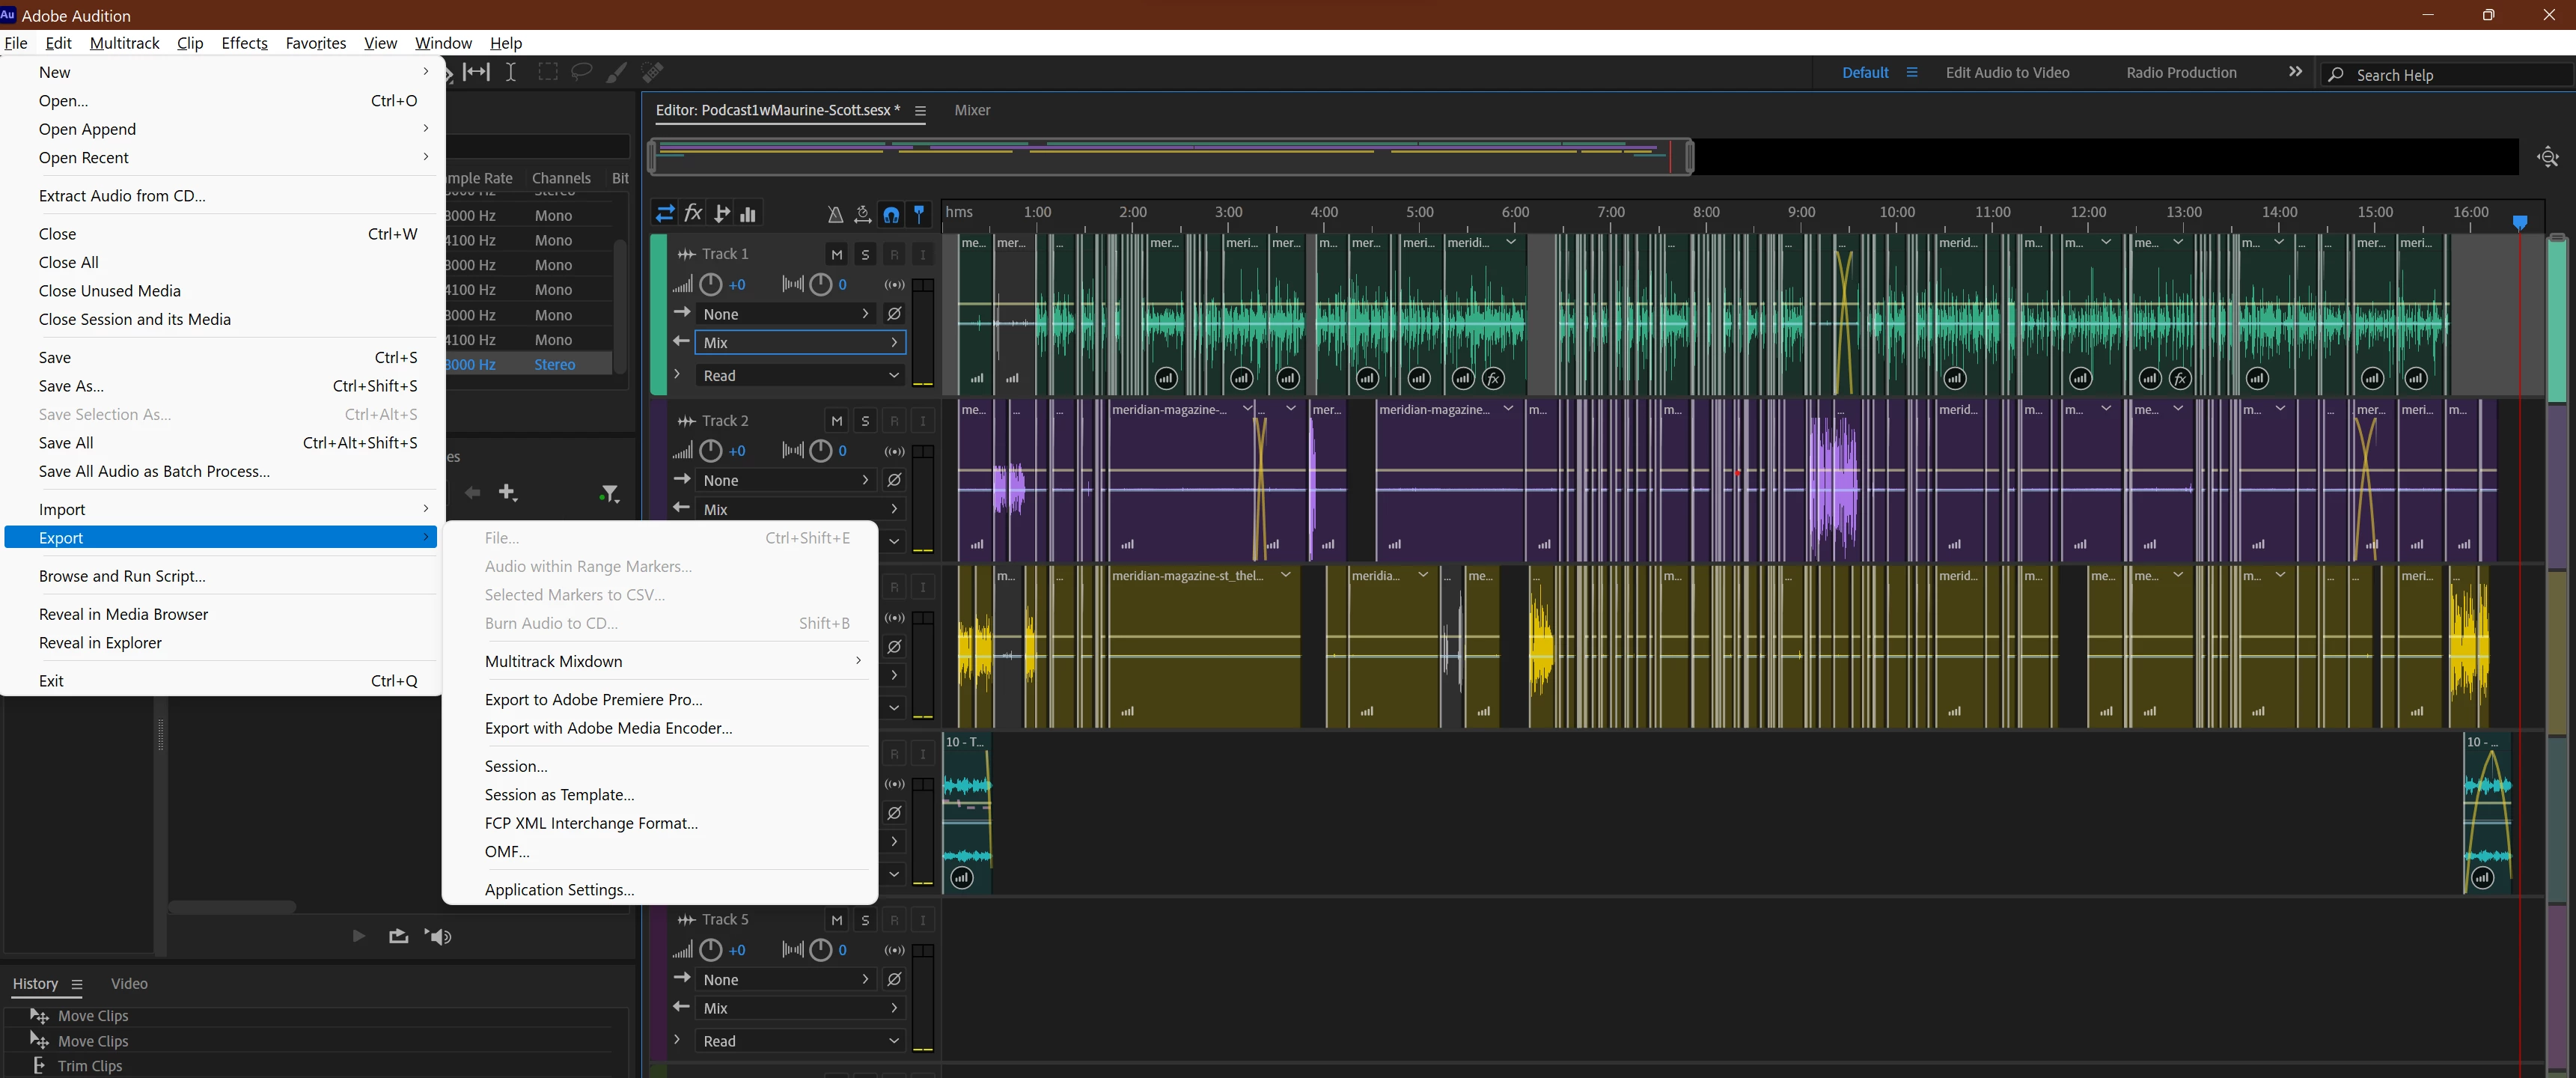Choose Export with Adobe Media Encoder
This screenshot has width=2576, height=1078.
click(608, 728)
